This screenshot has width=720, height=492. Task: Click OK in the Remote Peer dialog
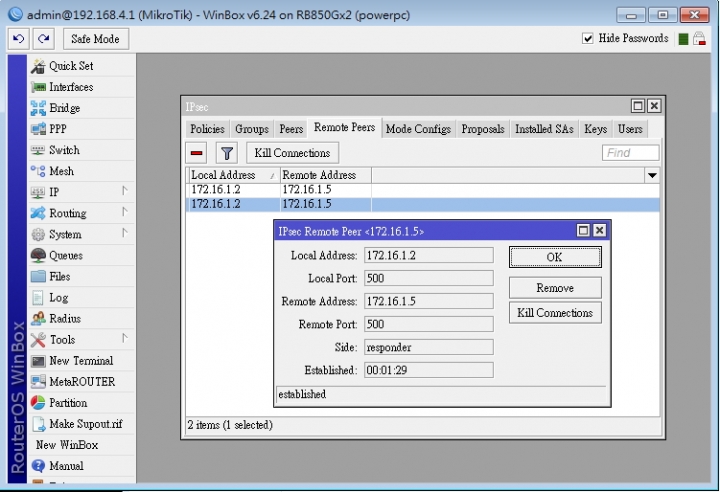tap(555, 257)
